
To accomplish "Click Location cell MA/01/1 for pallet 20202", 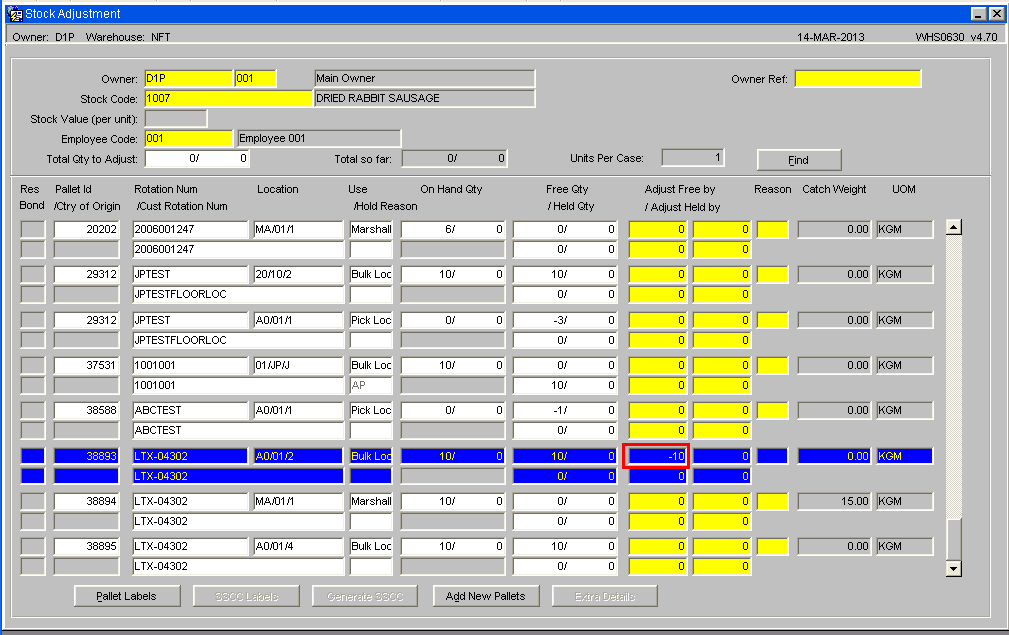I will 299,229.
